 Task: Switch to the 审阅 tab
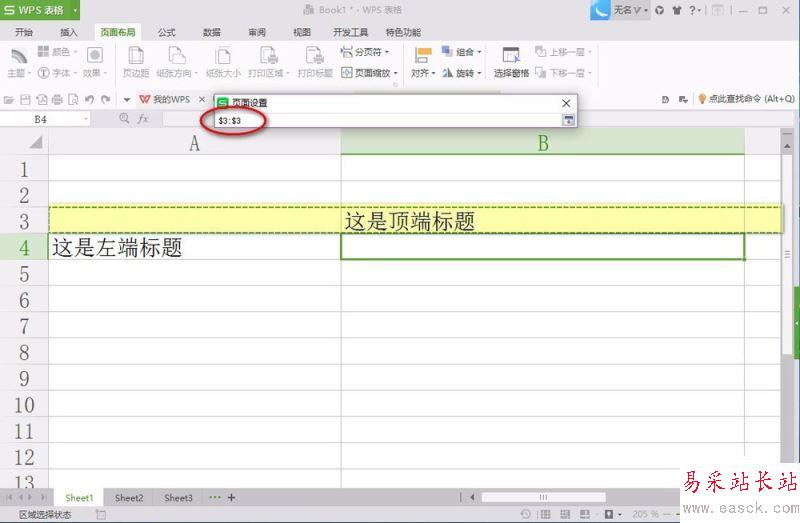[x=257, y=32]
